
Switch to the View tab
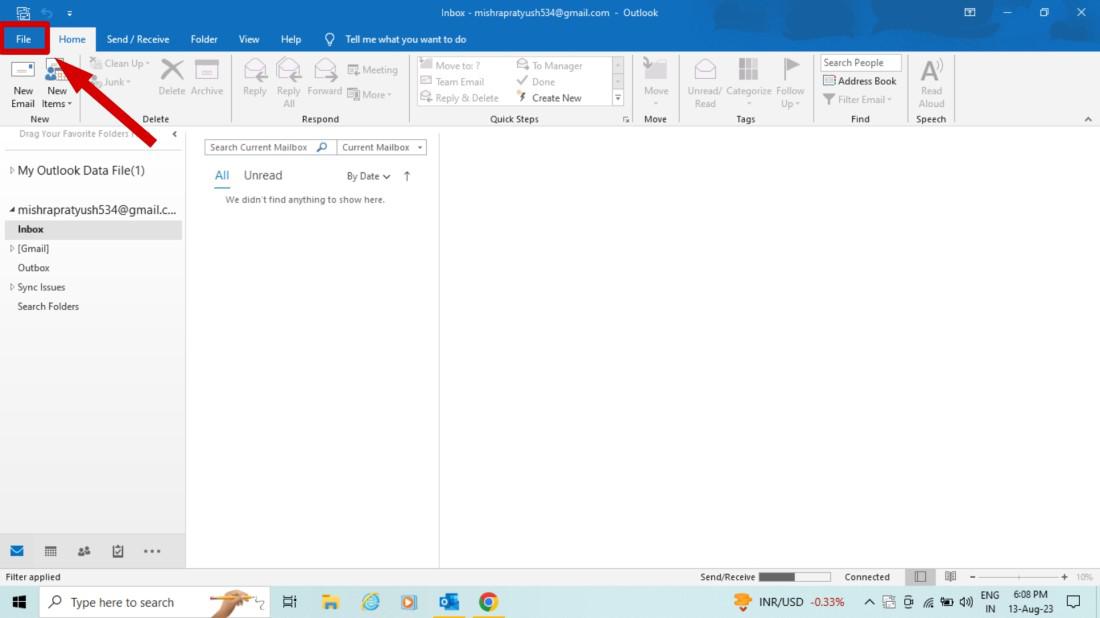point(249,39)
